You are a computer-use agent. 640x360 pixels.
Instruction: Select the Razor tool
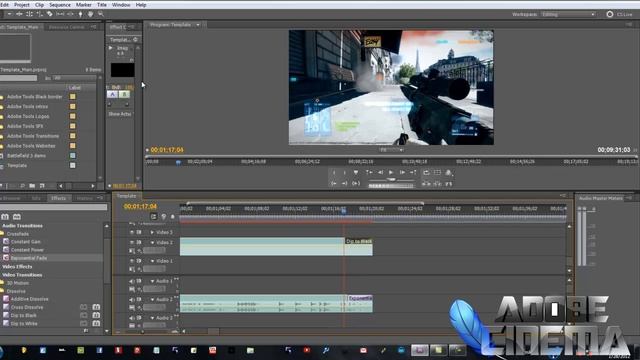[50, 14]
